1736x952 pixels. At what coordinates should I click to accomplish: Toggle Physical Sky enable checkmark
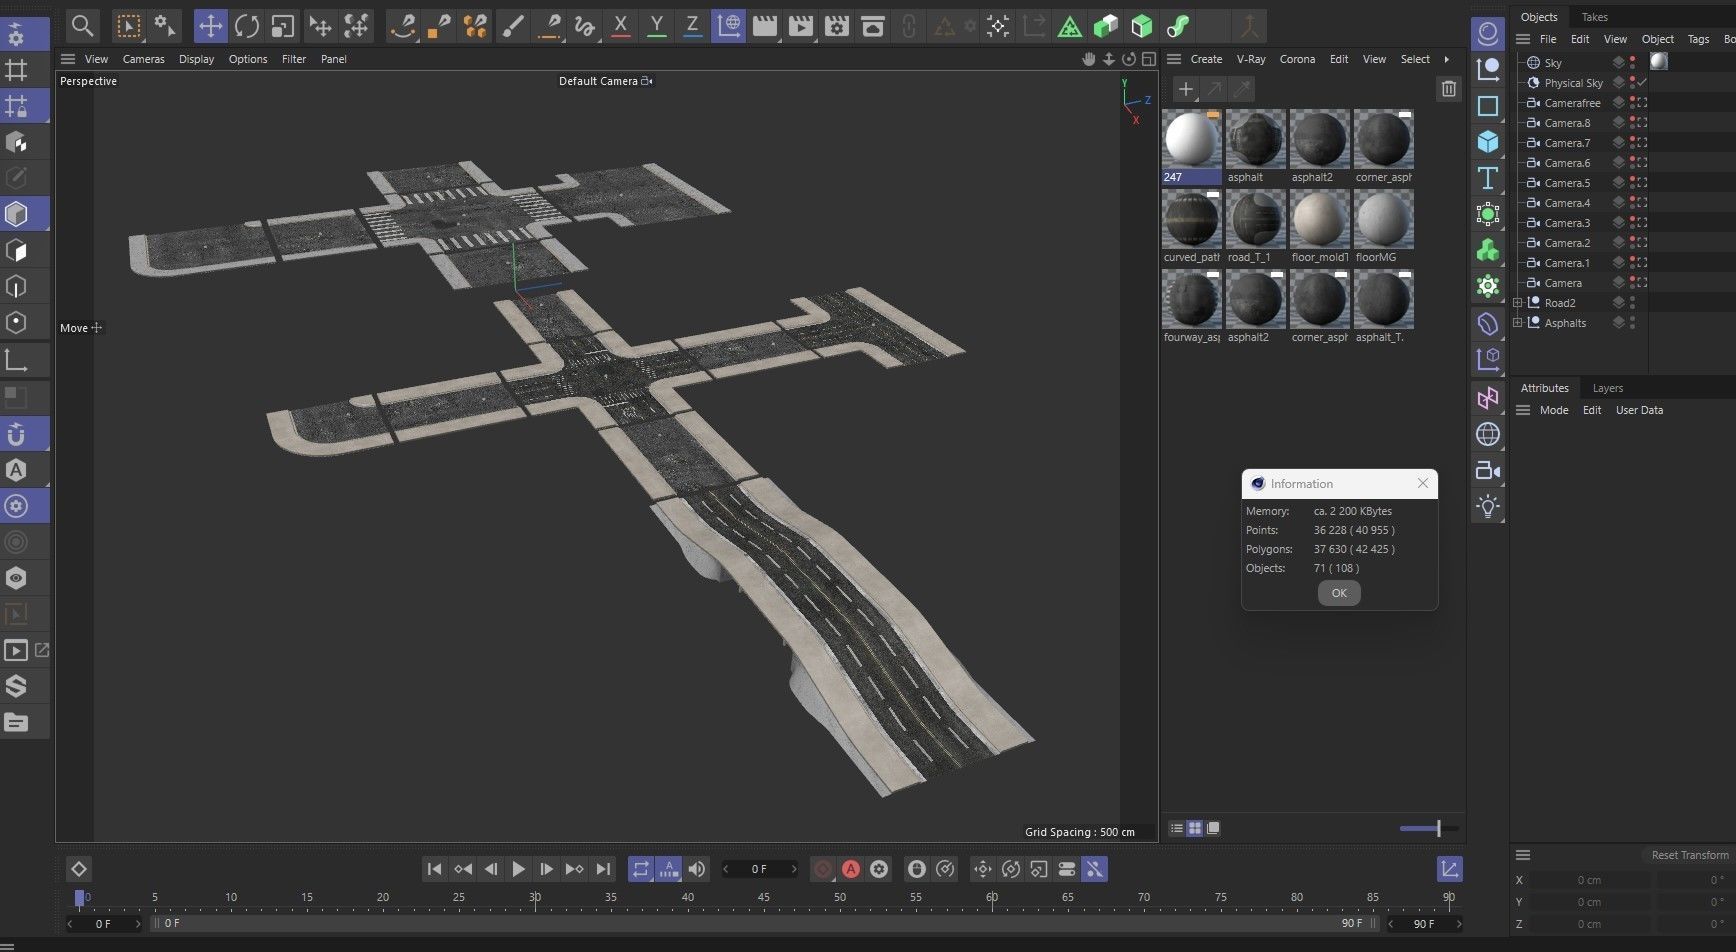[1642, 83]
